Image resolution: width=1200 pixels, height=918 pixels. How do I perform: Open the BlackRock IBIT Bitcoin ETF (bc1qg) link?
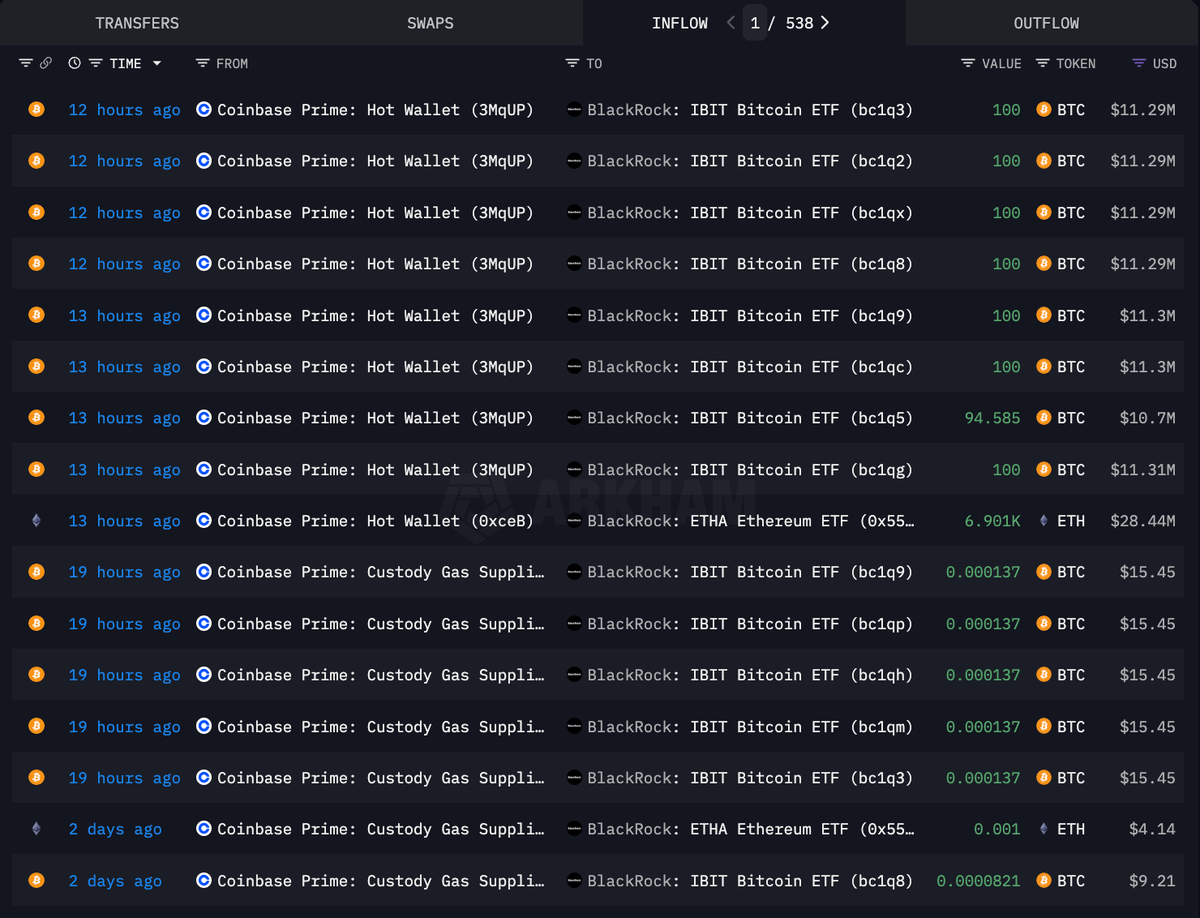[x=750, y=469]
